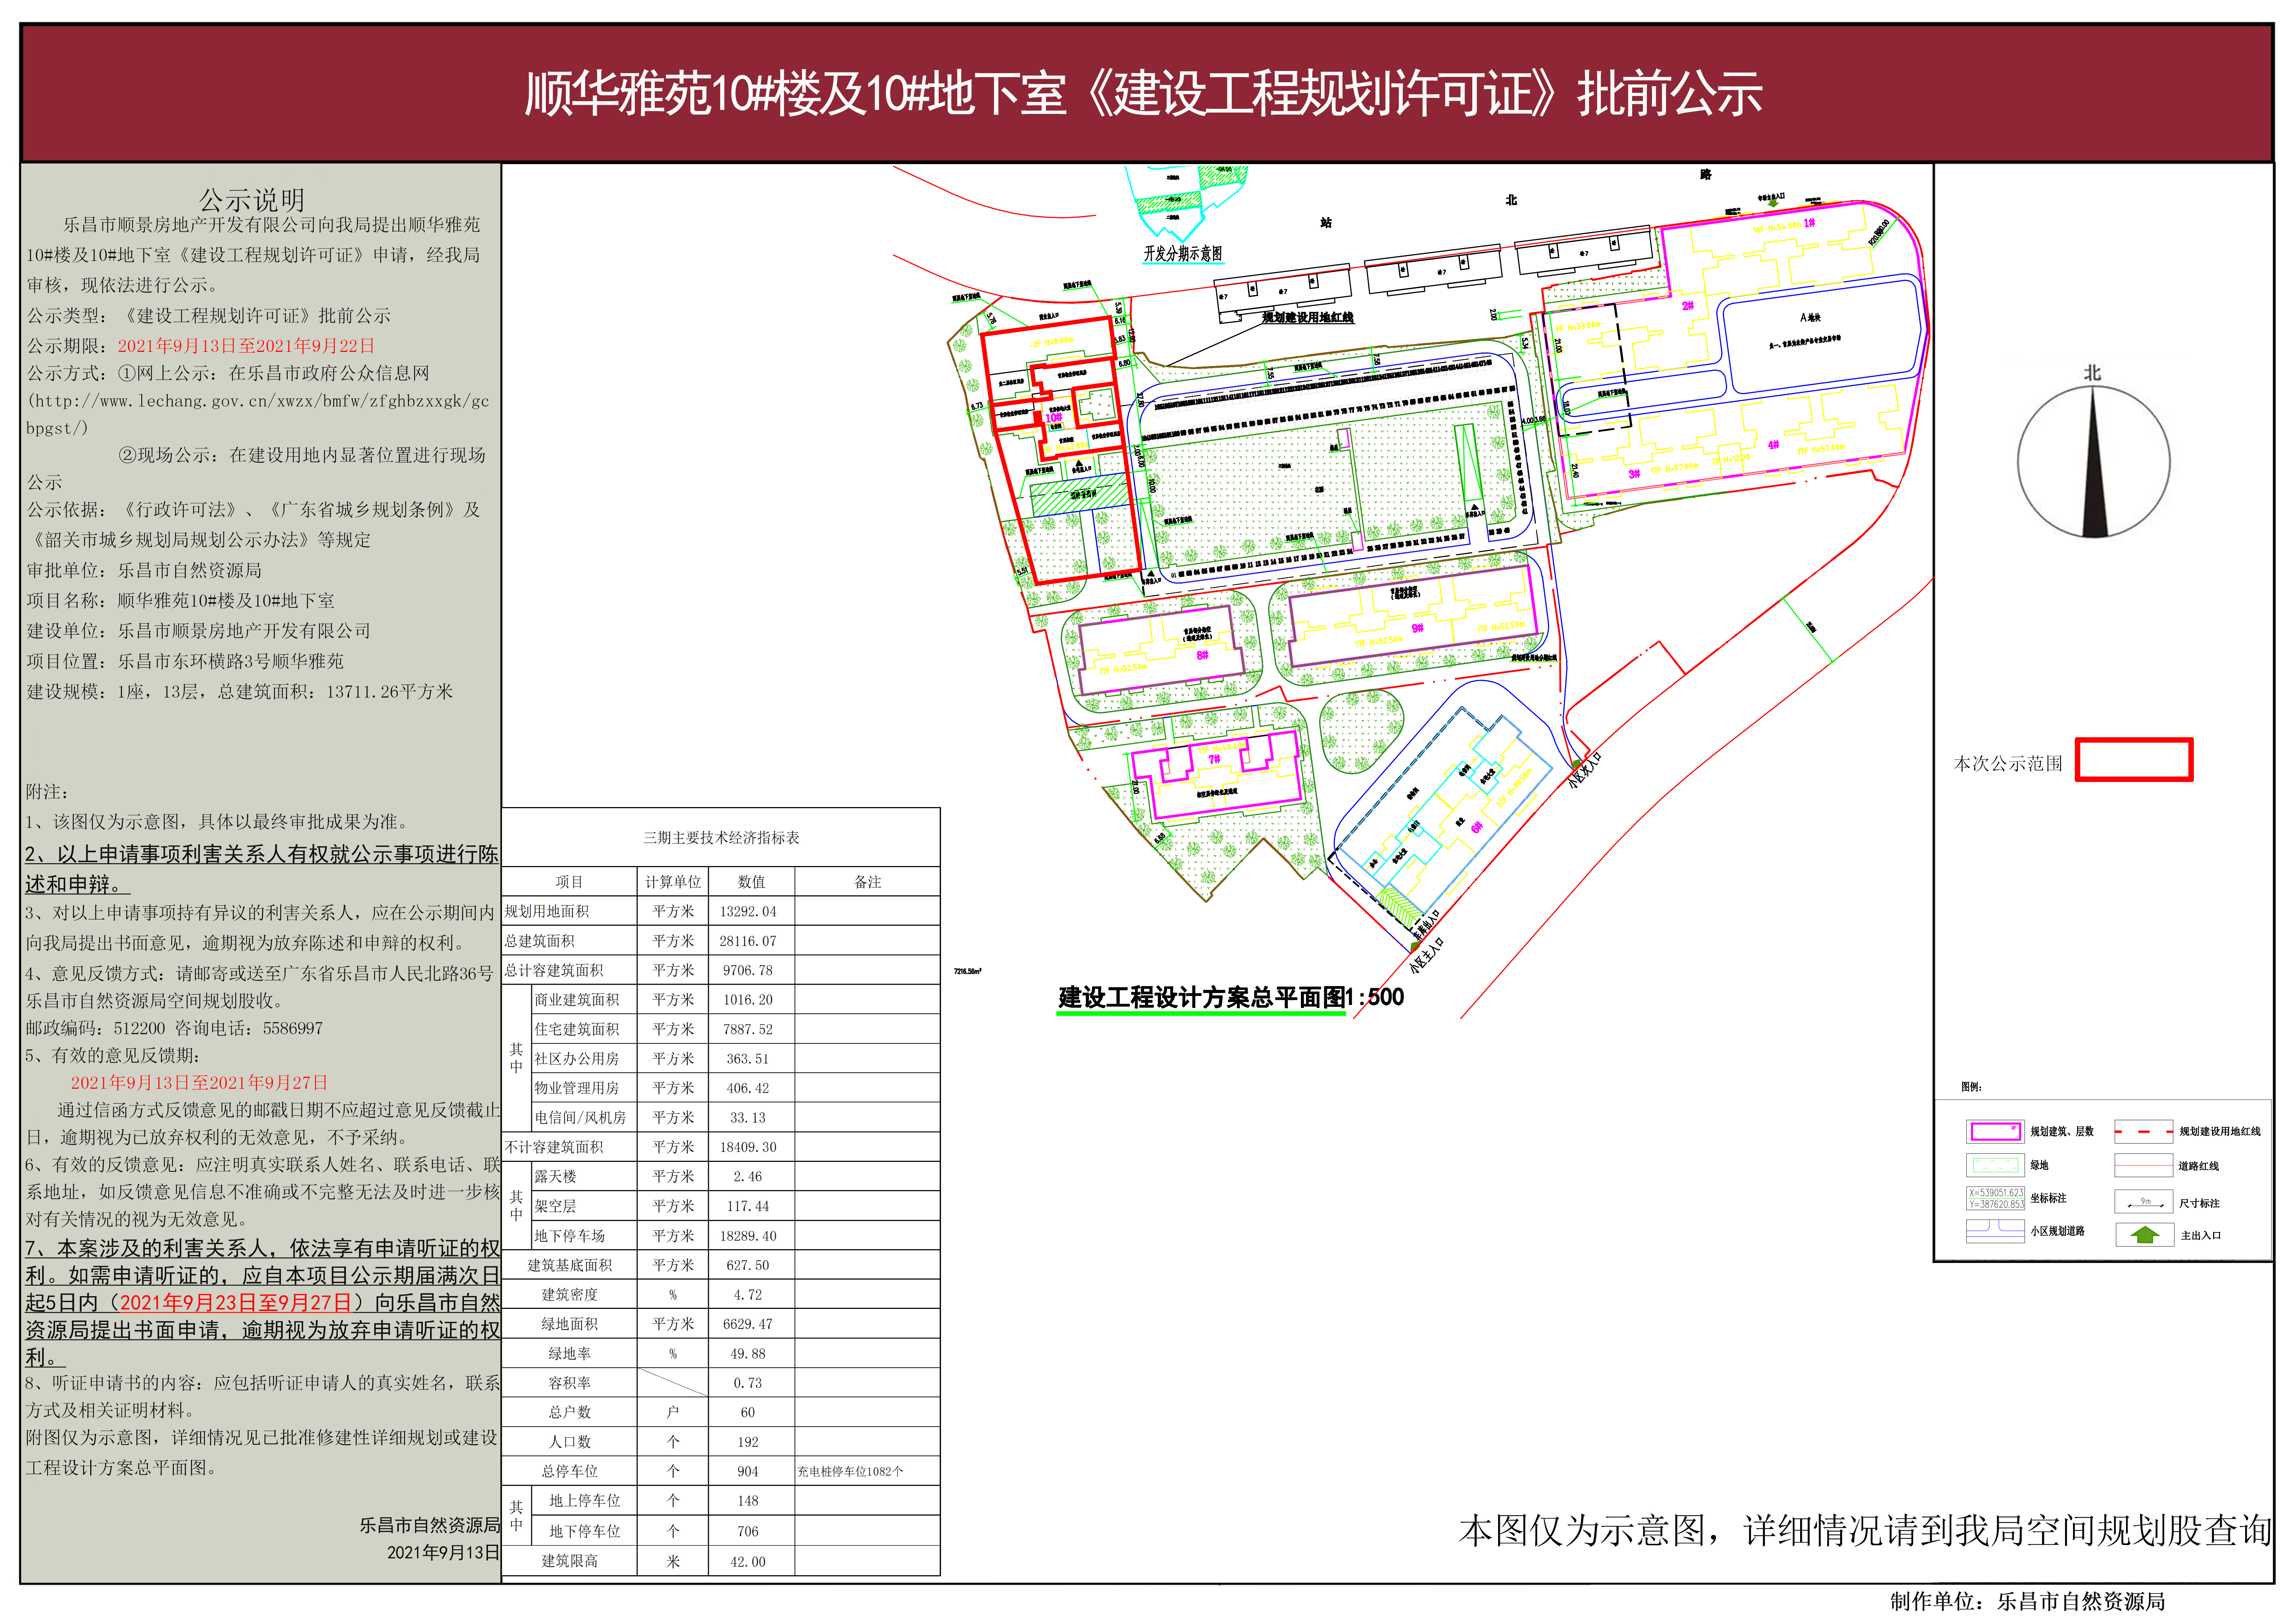The height and width of the screenshot is (1624, 2295).
Task: Click the road red line (道路红线) legend symbol
Action: click(x=2143, y=1166)
